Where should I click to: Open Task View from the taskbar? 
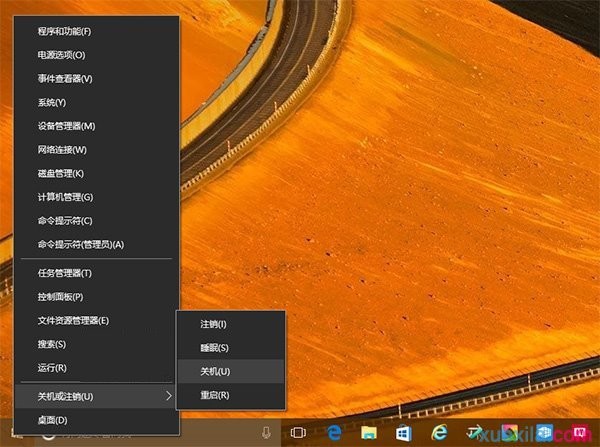(297, 432)
